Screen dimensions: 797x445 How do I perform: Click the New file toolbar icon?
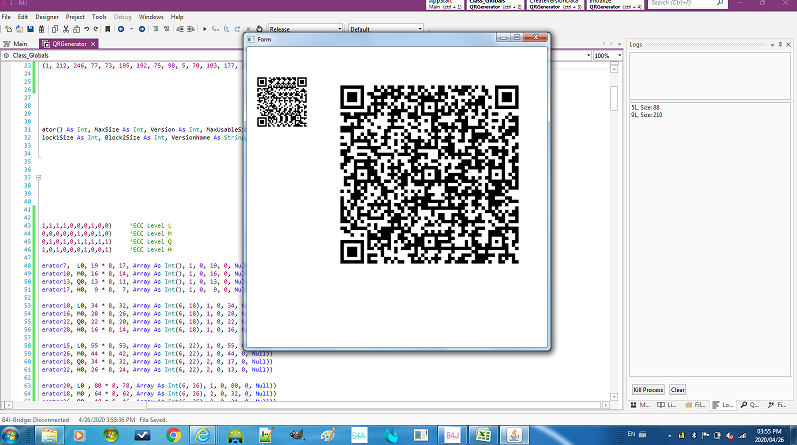pos(8,29)
